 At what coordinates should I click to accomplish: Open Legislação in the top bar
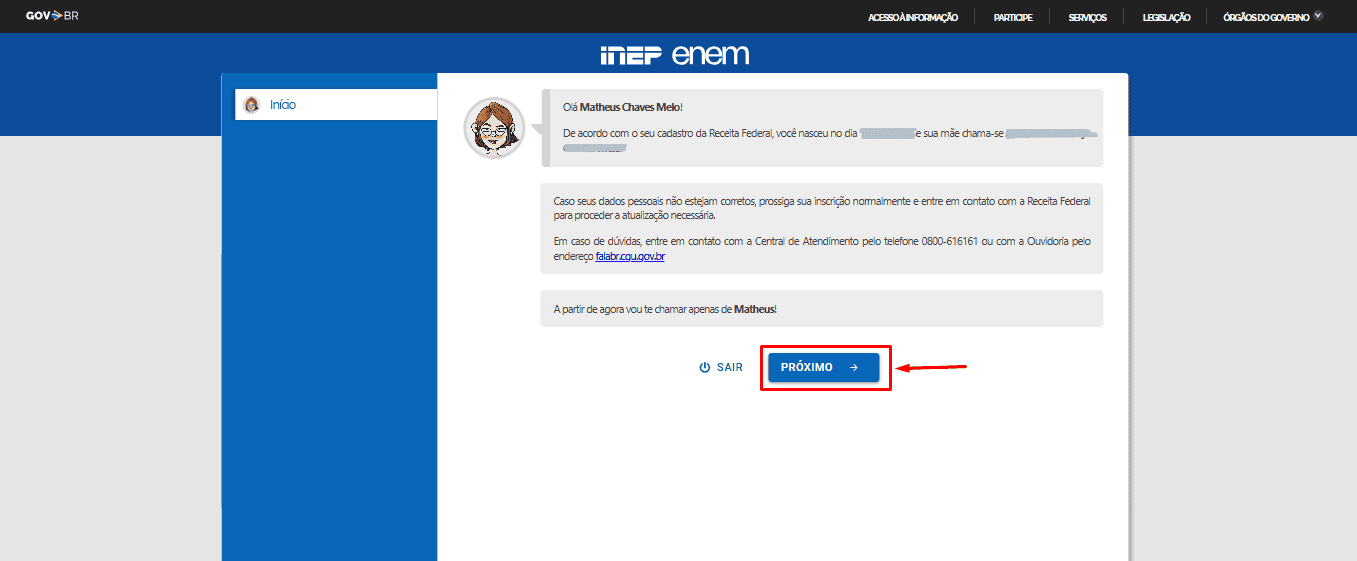click(x=1166, y=17)
